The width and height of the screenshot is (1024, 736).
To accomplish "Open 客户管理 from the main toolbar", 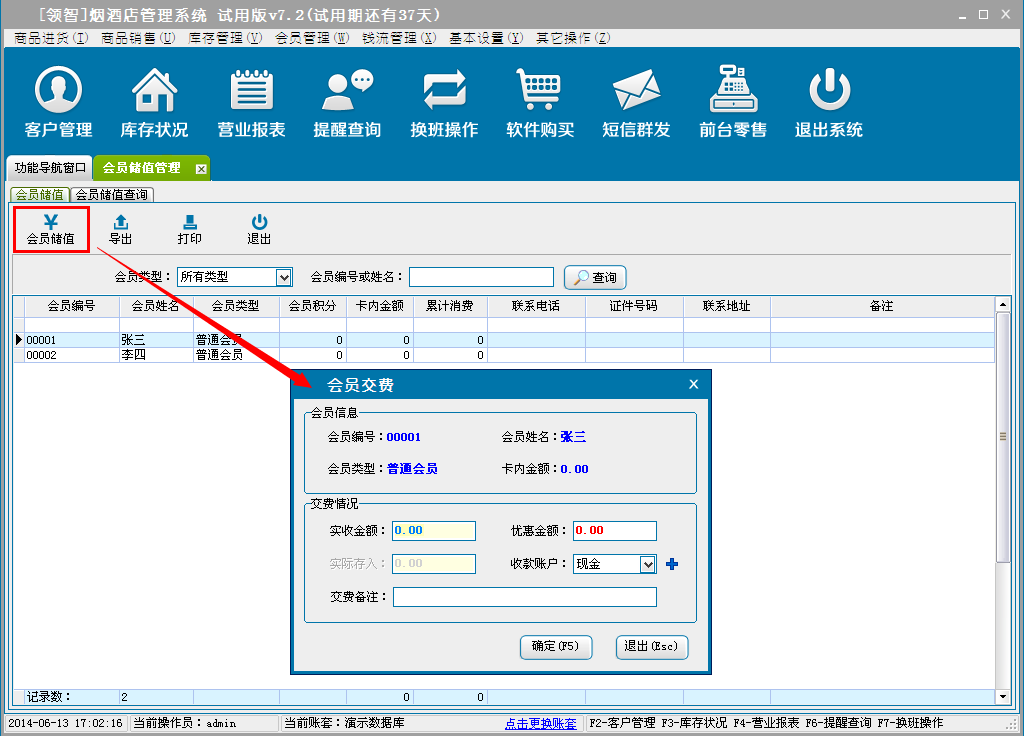I will coord(58,102).
